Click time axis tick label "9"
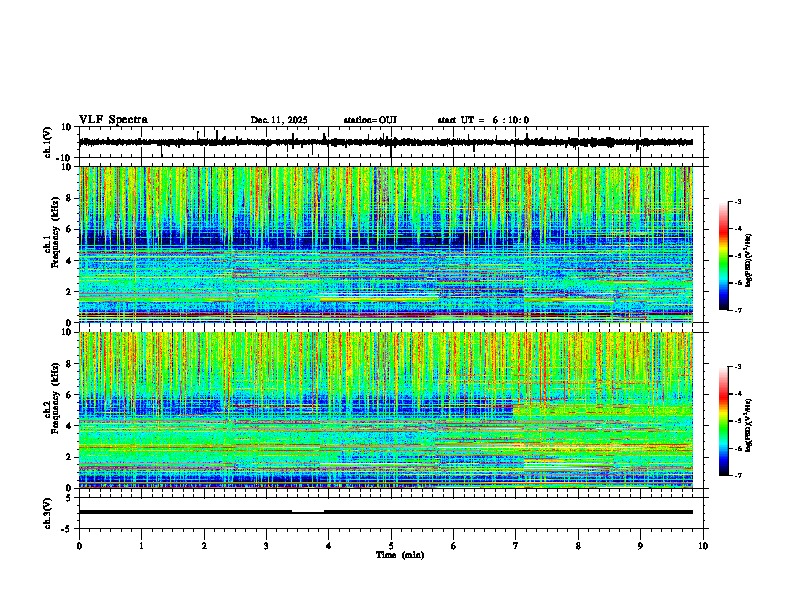 (x=640, y=546)
